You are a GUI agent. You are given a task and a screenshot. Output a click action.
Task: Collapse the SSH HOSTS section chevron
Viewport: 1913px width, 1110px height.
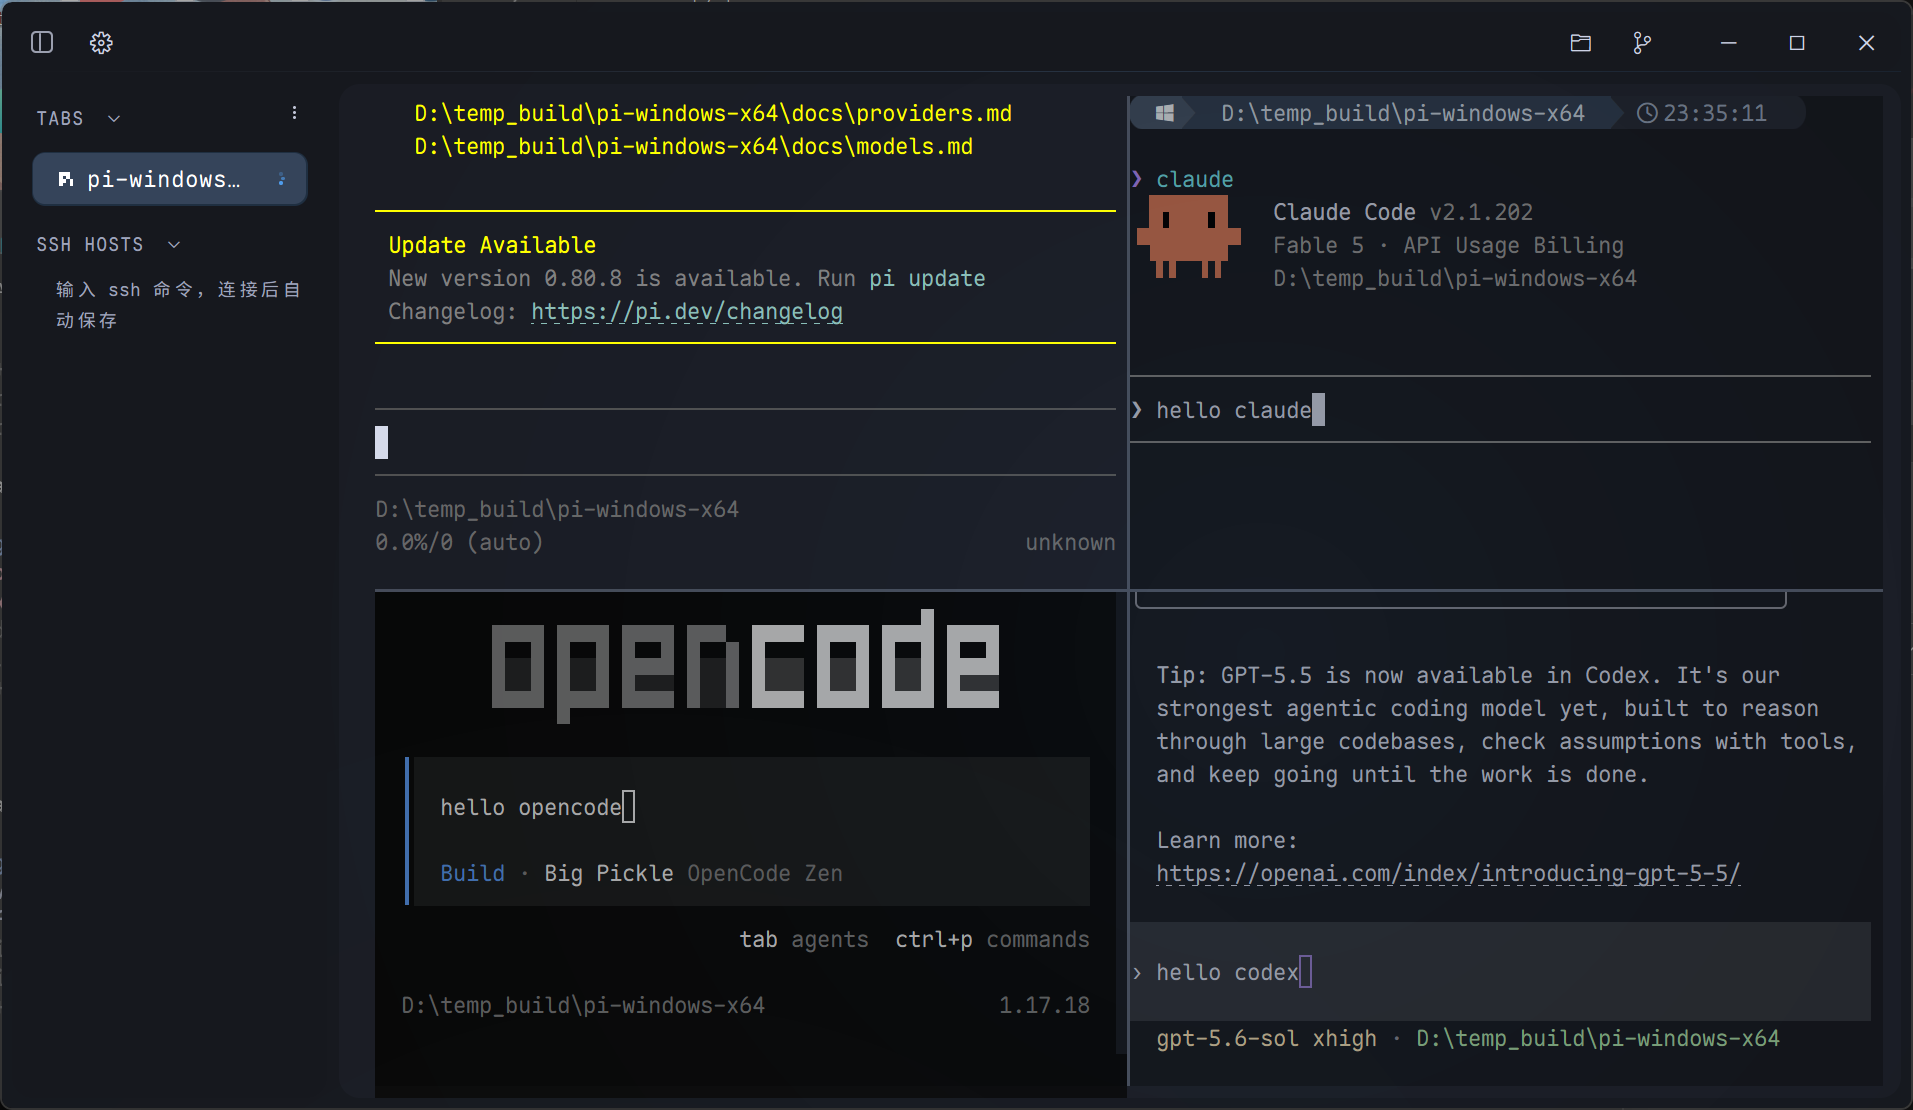174,244
